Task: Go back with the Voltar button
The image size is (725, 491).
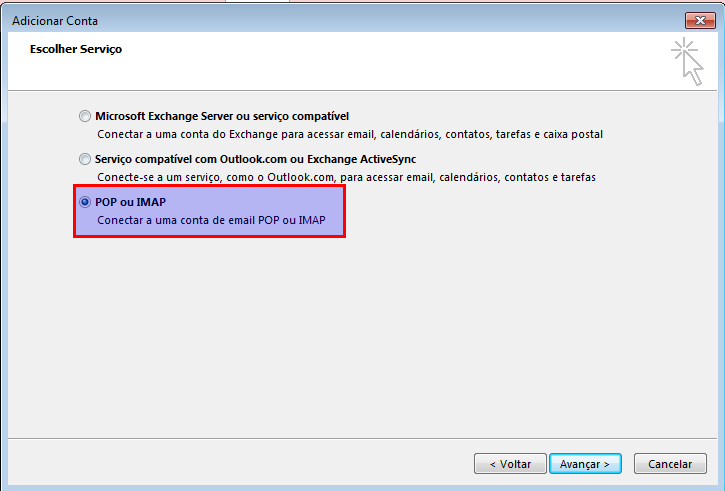Action: (x=510, y=464)
